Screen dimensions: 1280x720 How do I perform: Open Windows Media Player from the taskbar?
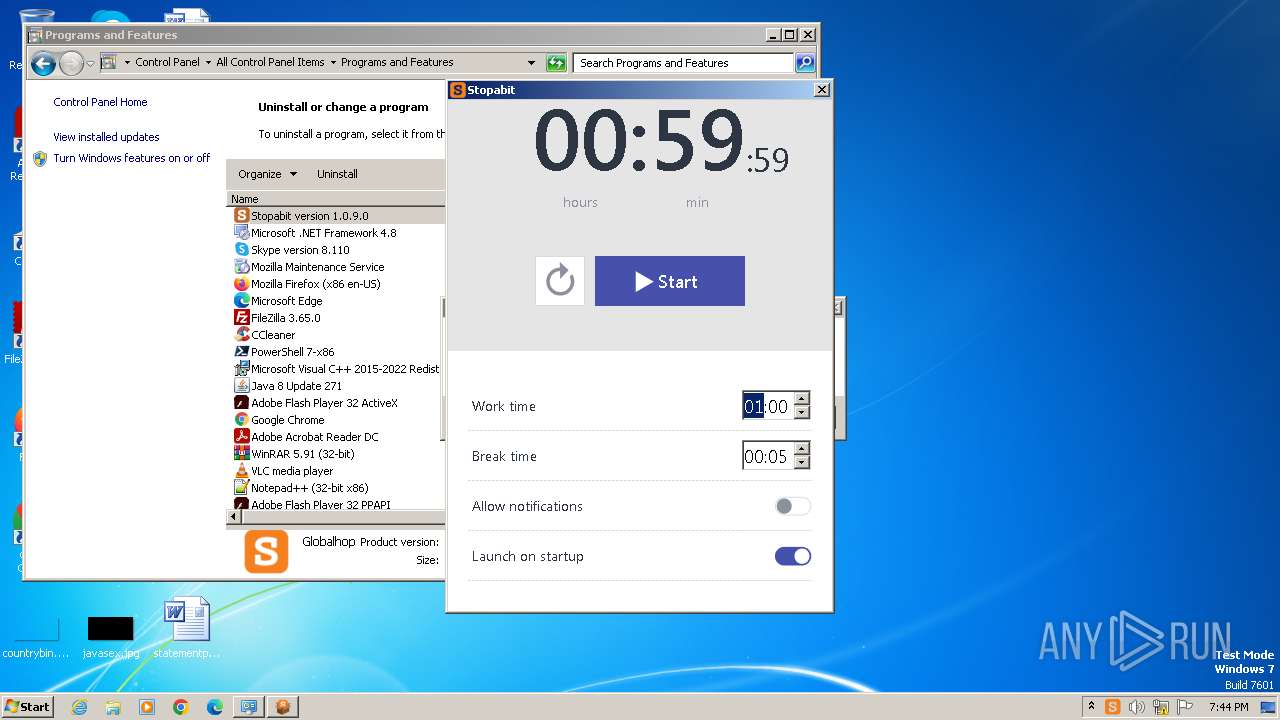[x=147, y=707]
